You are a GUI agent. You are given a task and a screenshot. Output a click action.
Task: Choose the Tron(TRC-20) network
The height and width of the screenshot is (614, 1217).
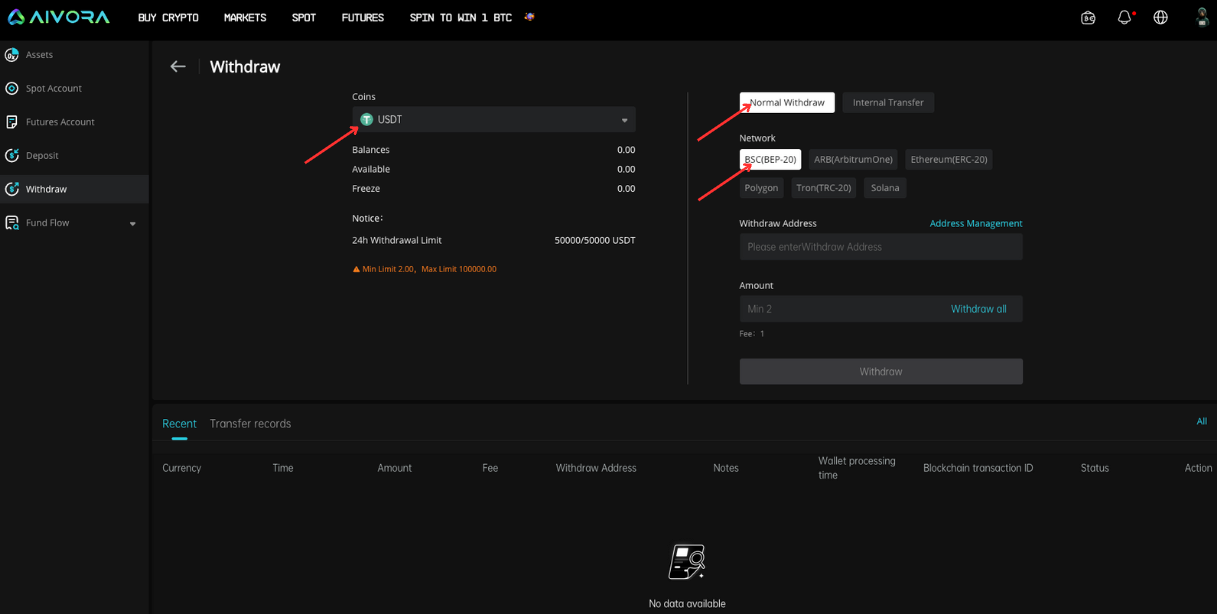point(824,187)
